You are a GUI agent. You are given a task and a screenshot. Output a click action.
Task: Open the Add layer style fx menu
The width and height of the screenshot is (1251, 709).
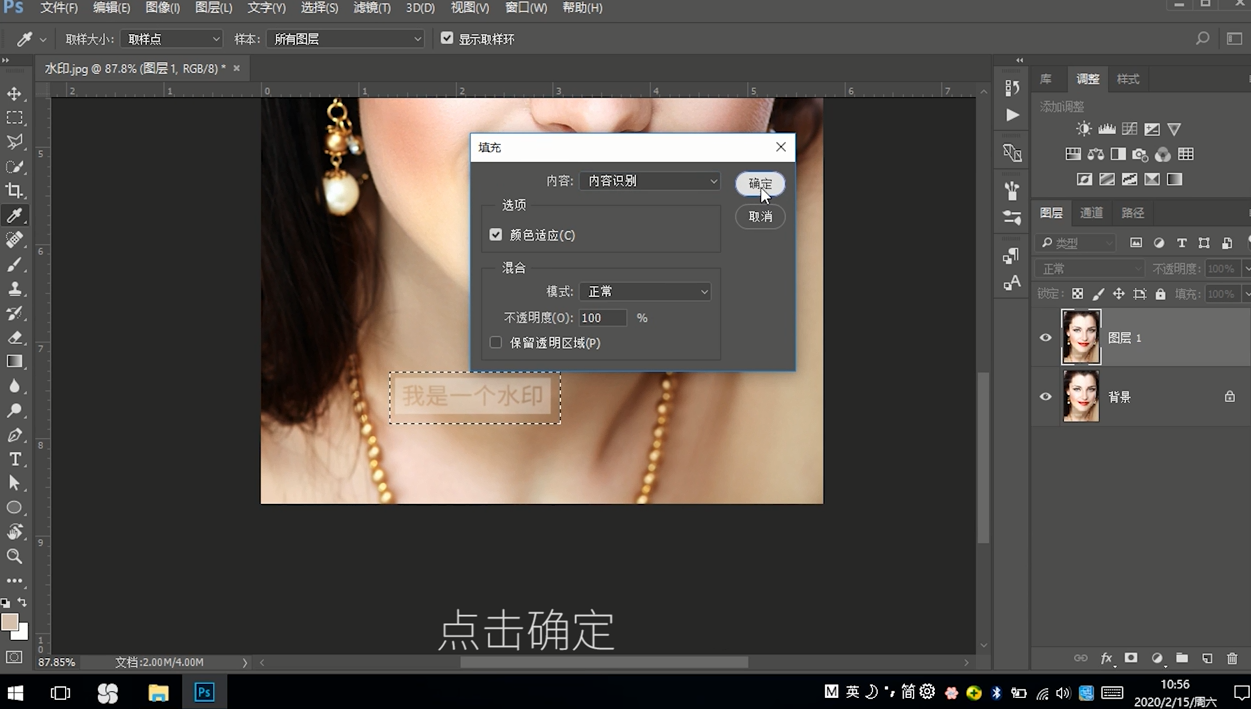click(x=1106, y=658)
